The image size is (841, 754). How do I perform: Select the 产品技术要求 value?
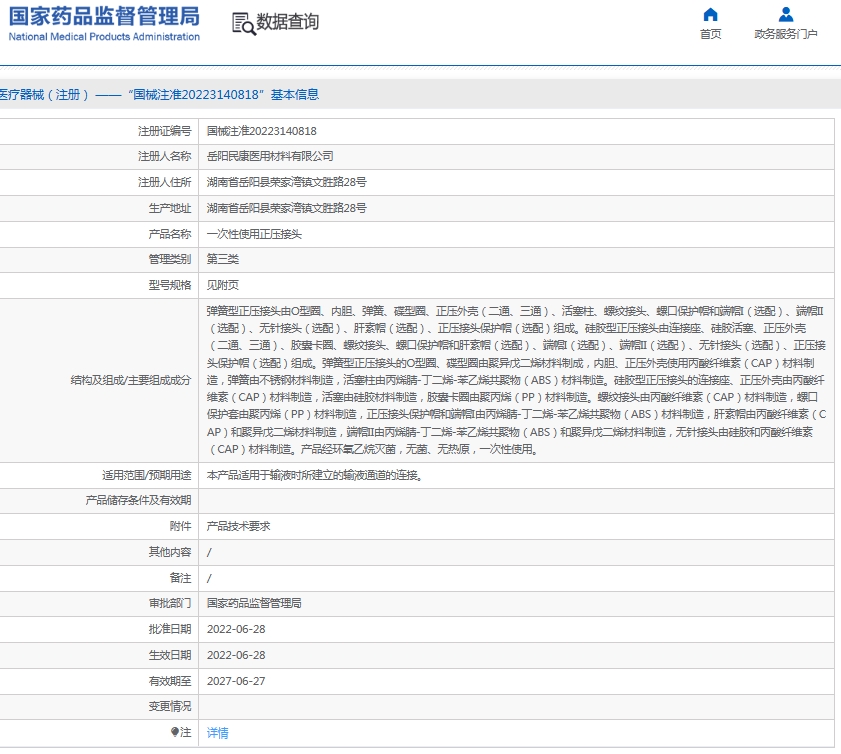point(239,526)
